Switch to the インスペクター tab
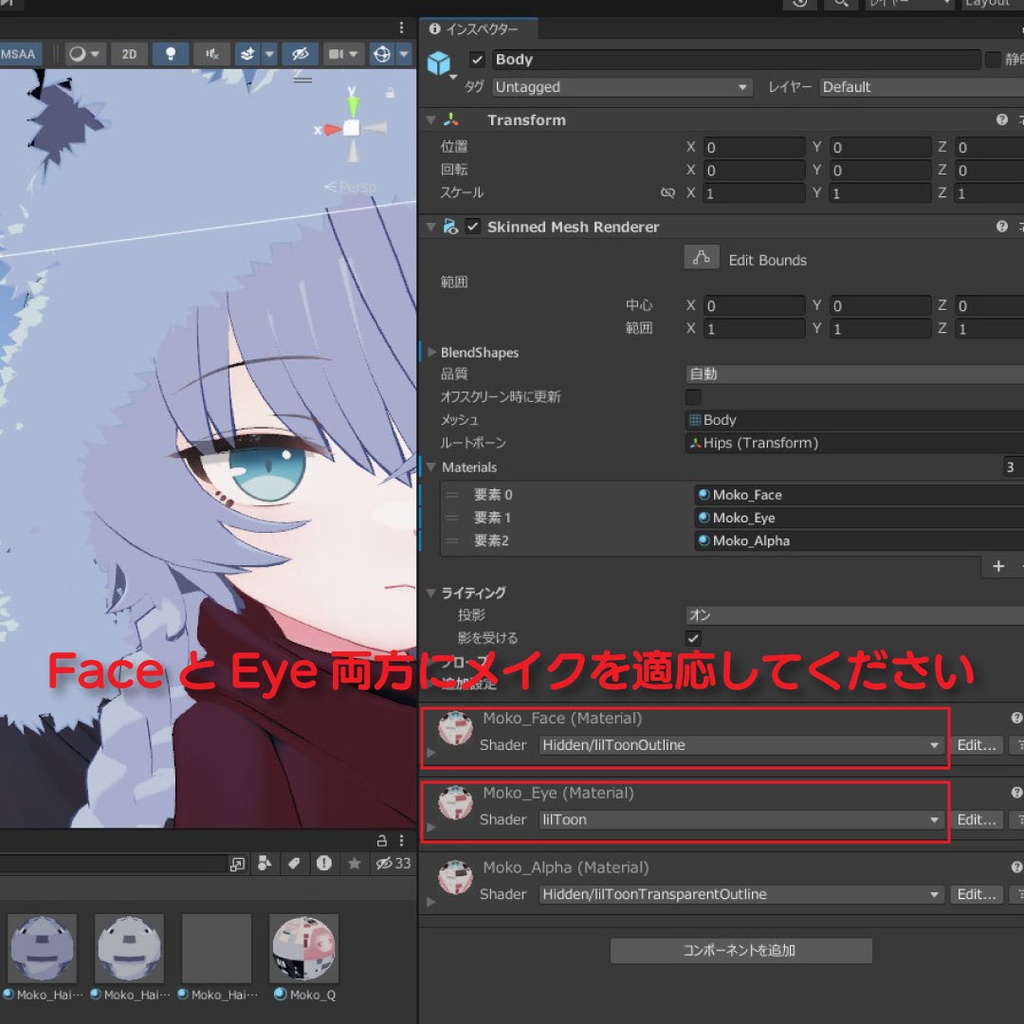The width and height of the screenshot is (1024, 1024). pyautogui.click(x=480, y=28)
